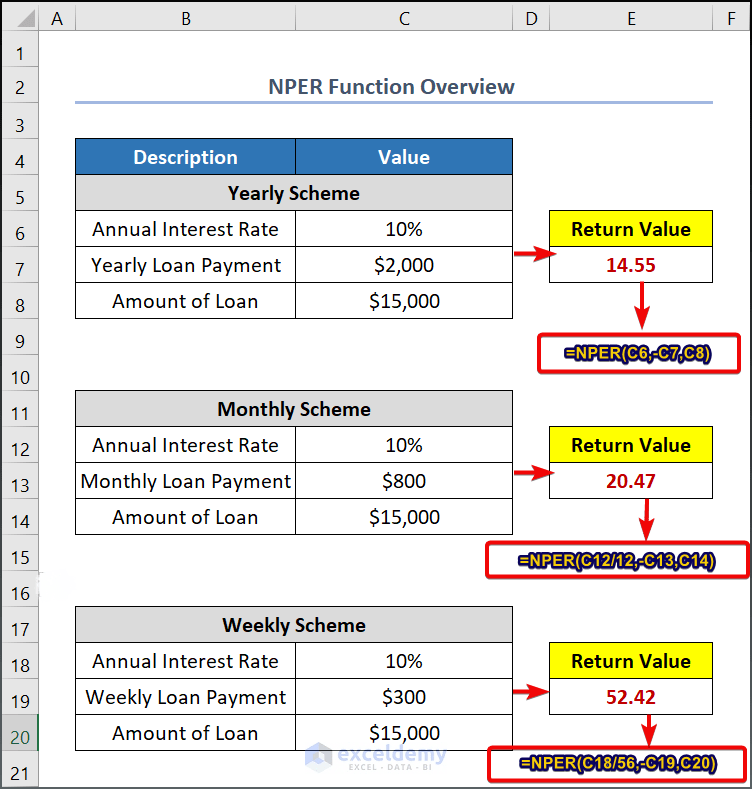
Task: Select row 2 header
Action: tap(20, 87)
